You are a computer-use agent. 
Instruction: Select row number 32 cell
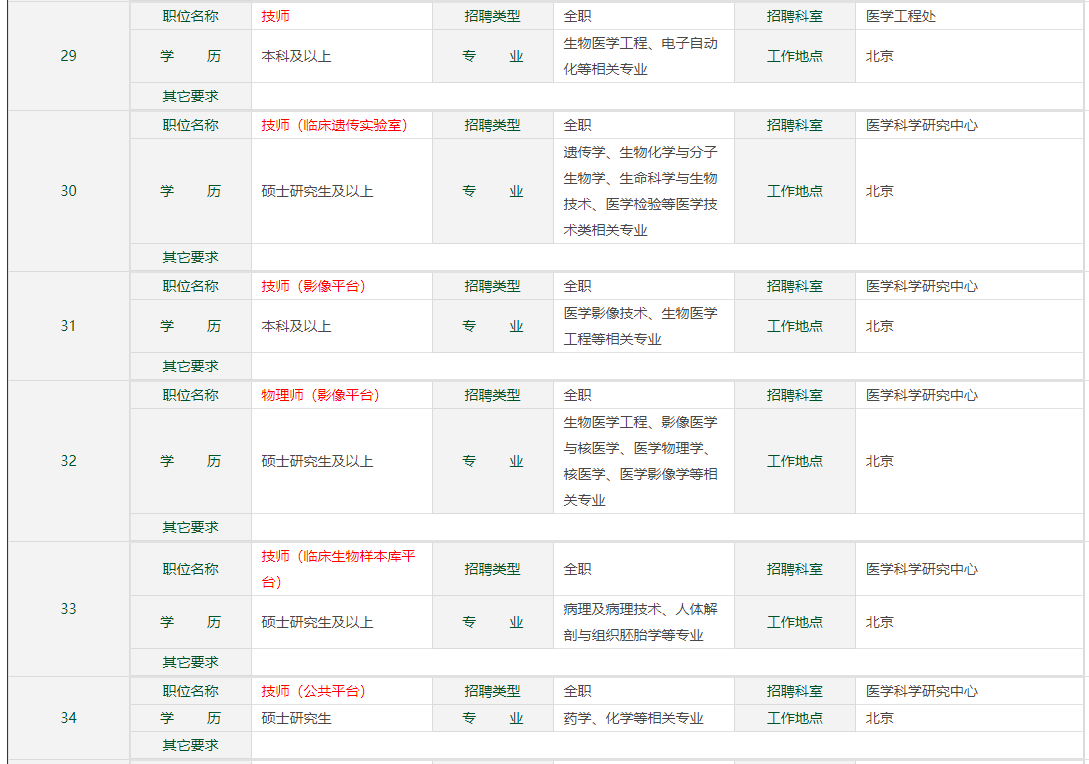(x=68, y=461)
